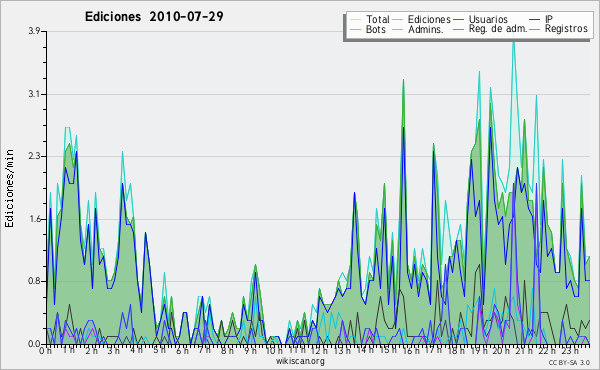Screen dimensions: 600x370
Task: Click the "0 h" hour label
Action: (46, 350)
